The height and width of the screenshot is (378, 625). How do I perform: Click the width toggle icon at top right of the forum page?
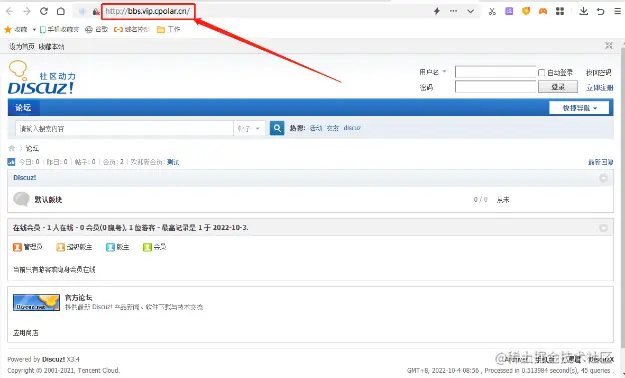click(609, 46)
